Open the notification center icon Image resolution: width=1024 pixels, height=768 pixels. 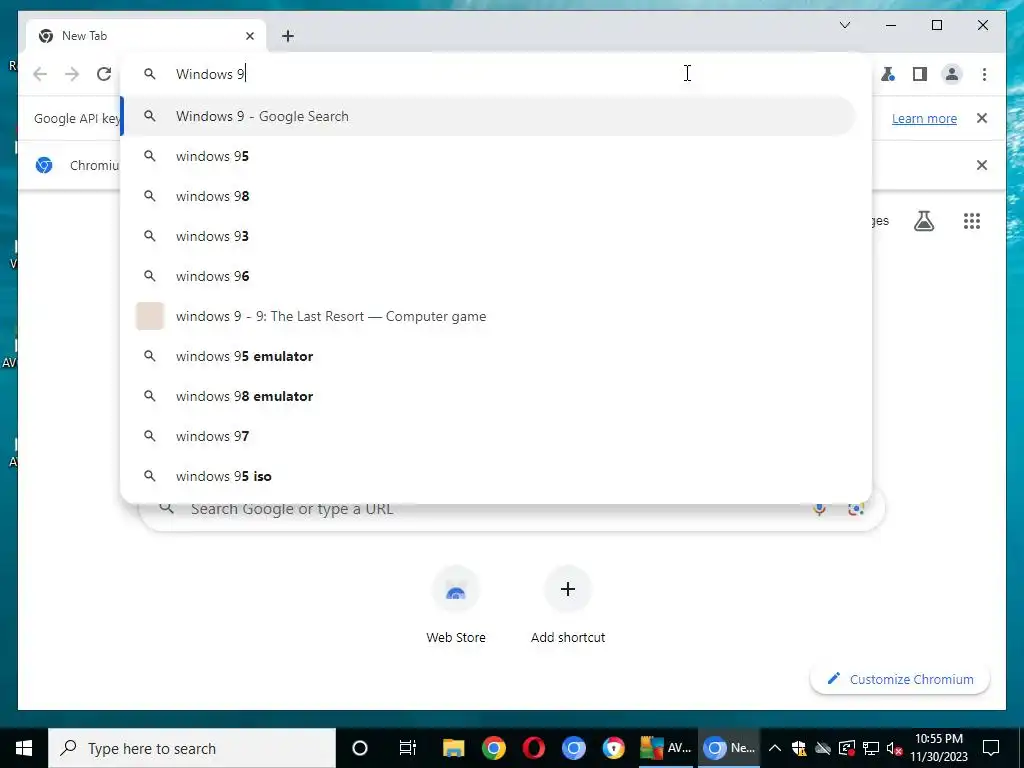point(991,748)
